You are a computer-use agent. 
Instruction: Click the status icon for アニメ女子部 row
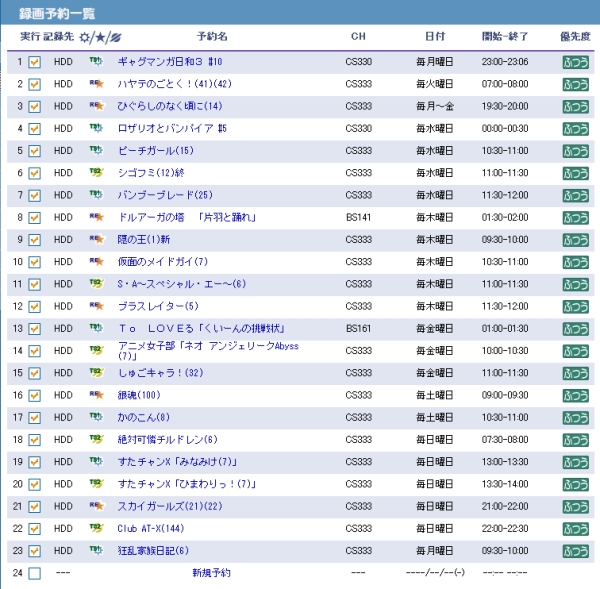(x=96, y=350)
